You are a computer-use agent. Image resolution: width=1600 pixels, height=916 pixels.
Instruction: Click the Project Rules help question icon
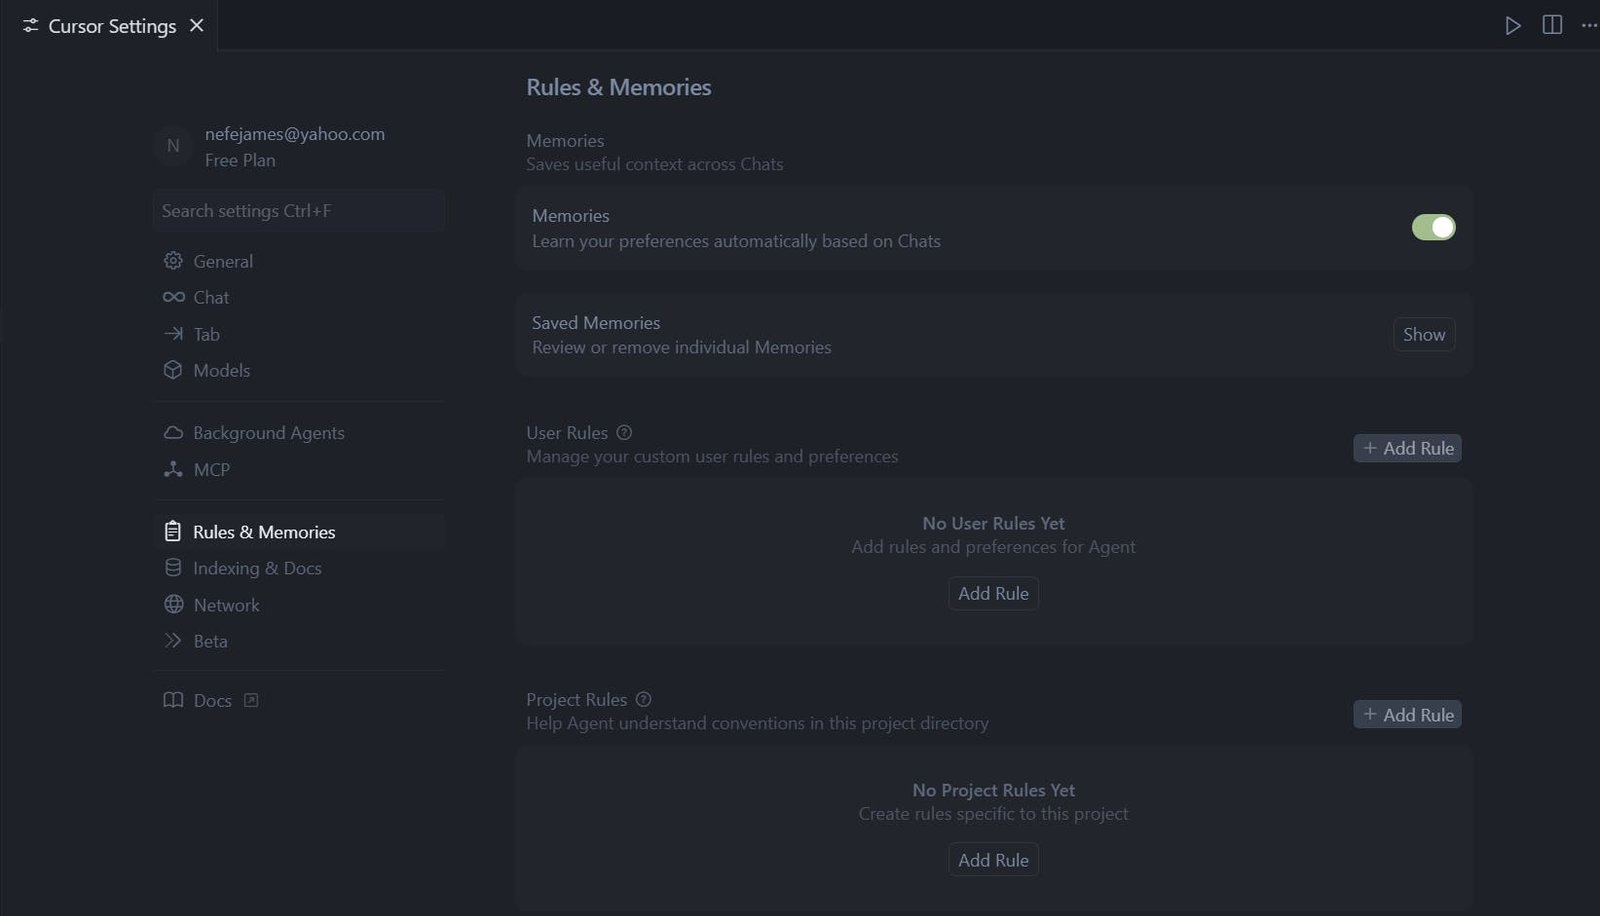tap(644, 700)
